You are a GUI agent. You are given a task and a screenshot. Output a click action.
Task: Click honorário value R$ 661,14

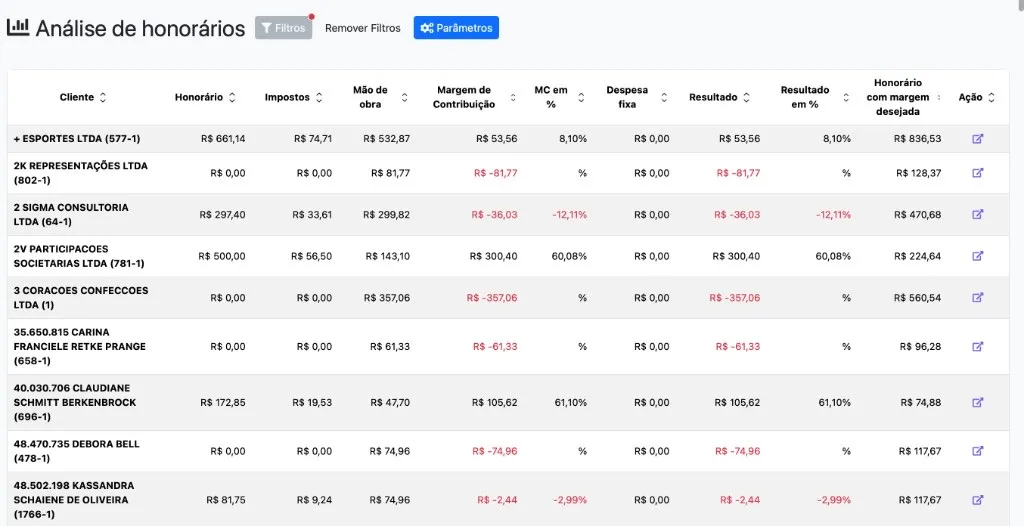coord(223,139)
